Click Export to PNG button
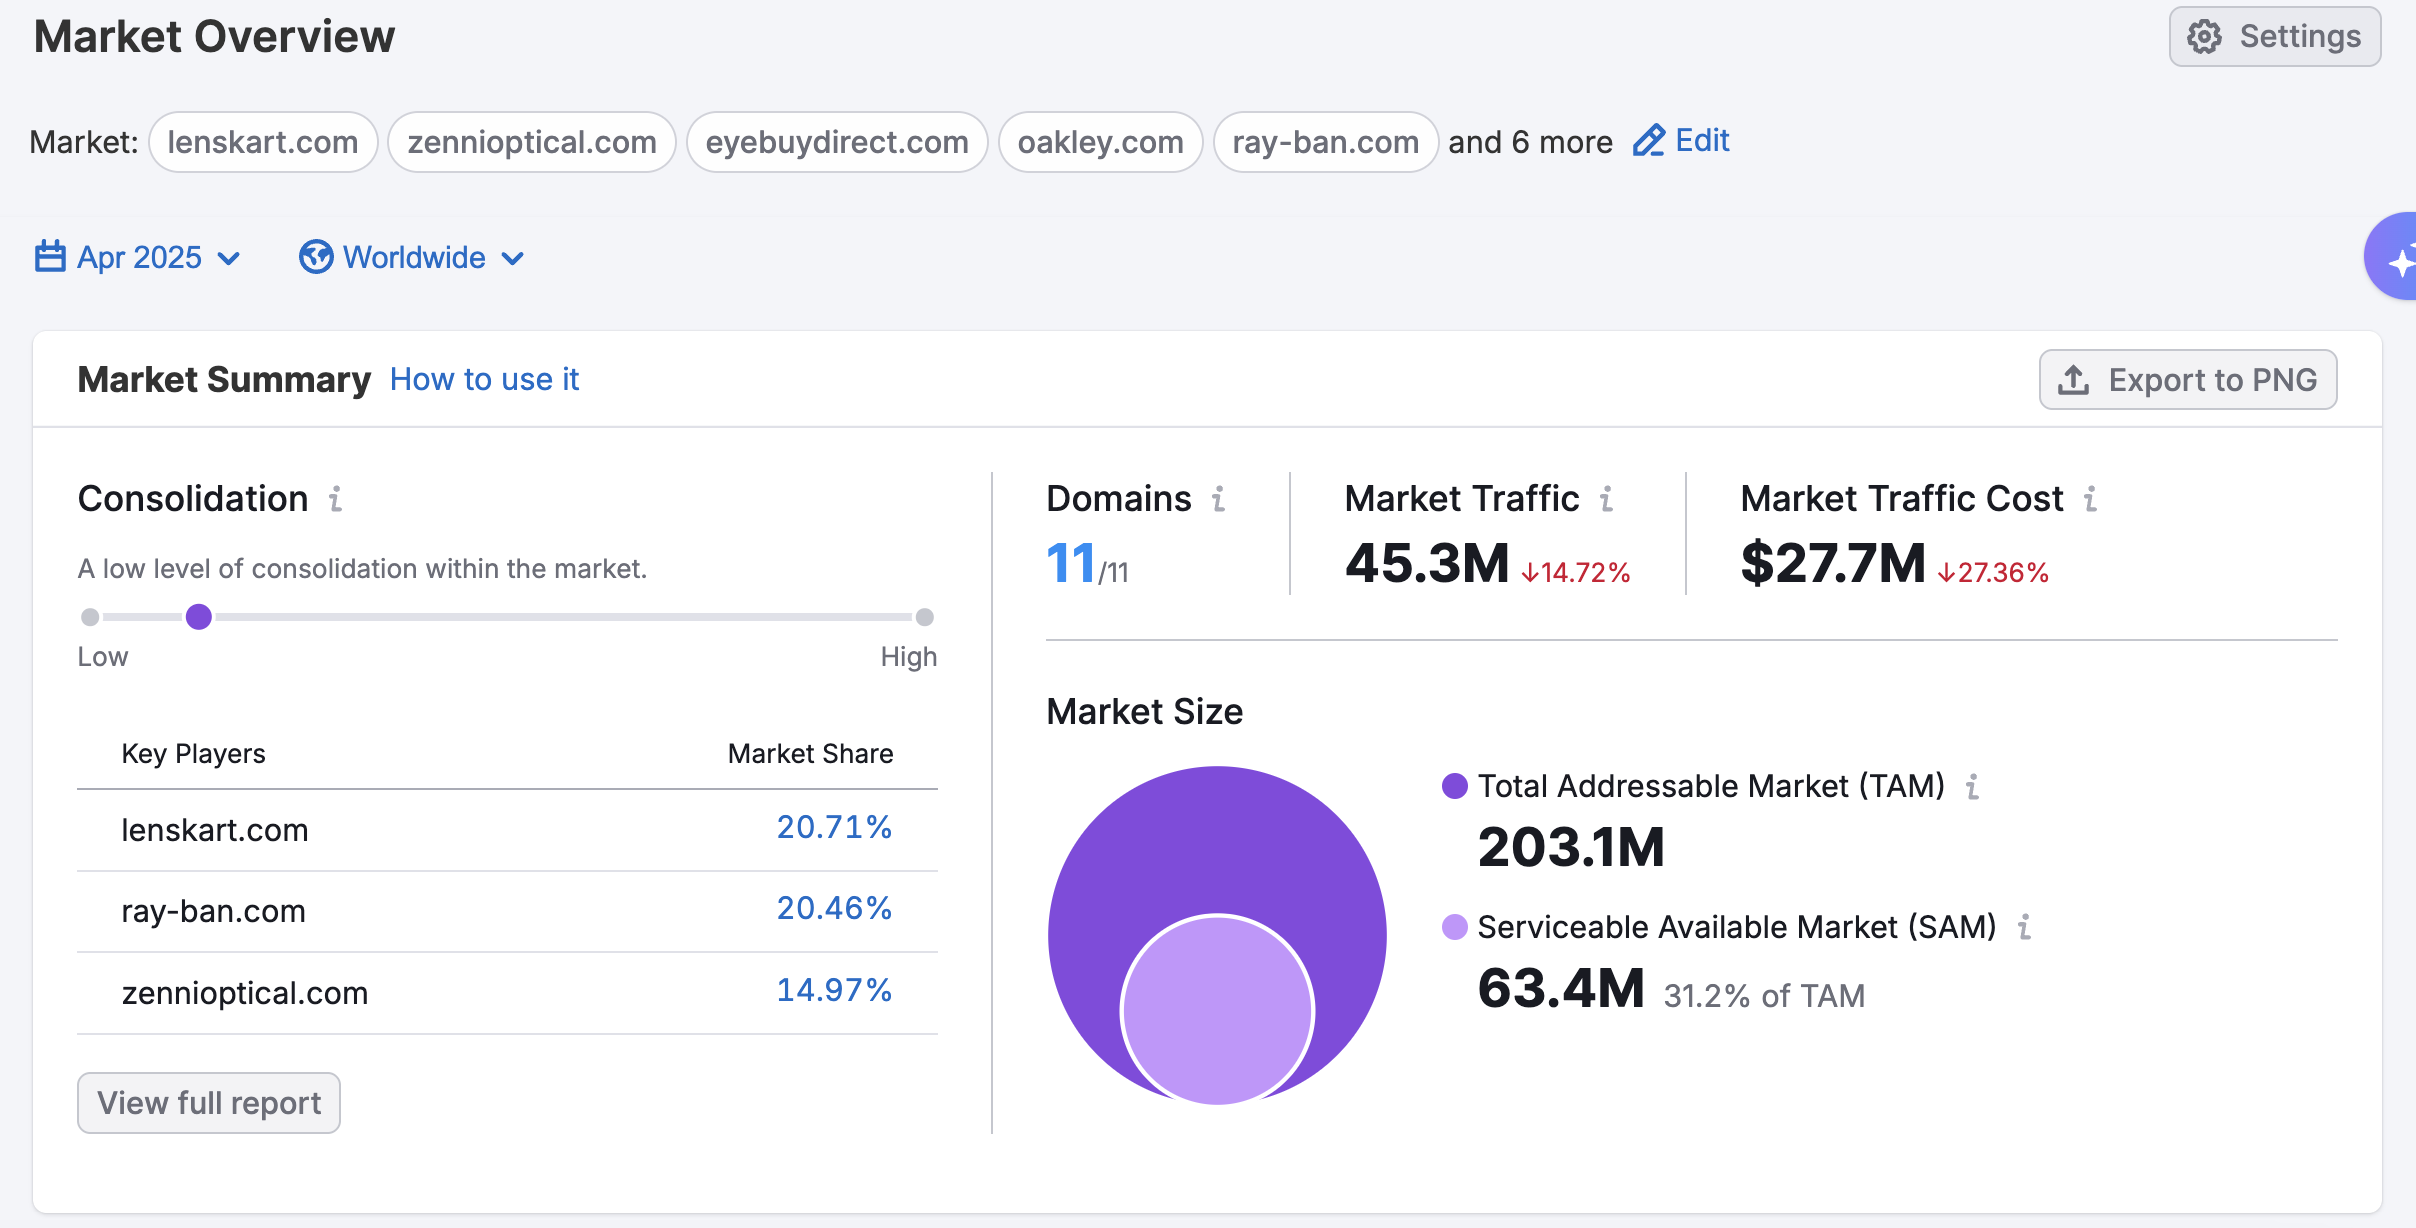 click(x=2187, y=380)
